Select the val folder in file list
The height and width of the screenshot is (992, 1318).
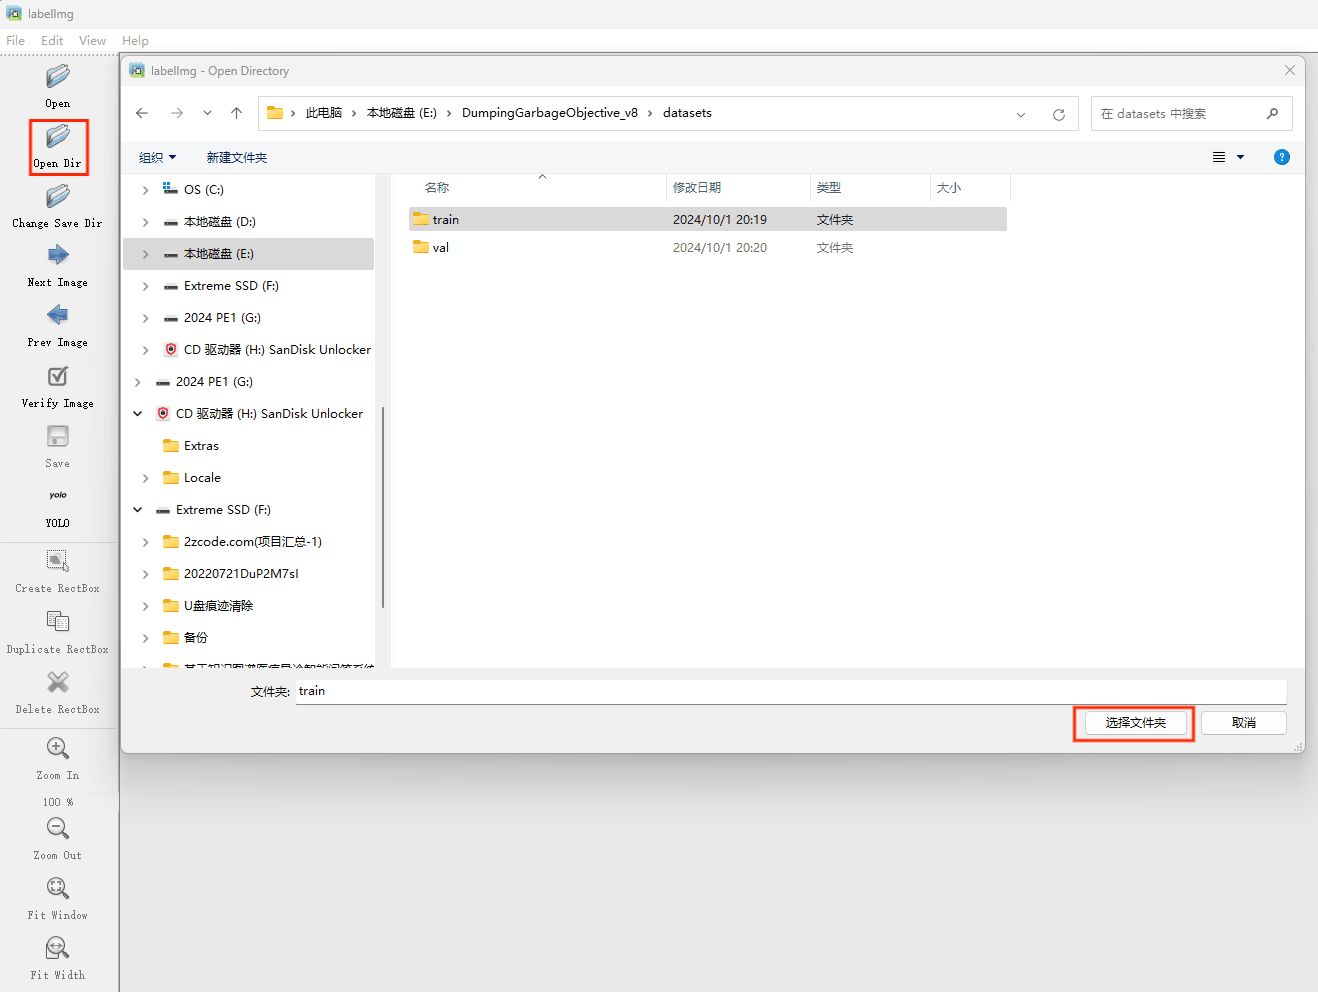pyautogui.click(x=441, y=248)
